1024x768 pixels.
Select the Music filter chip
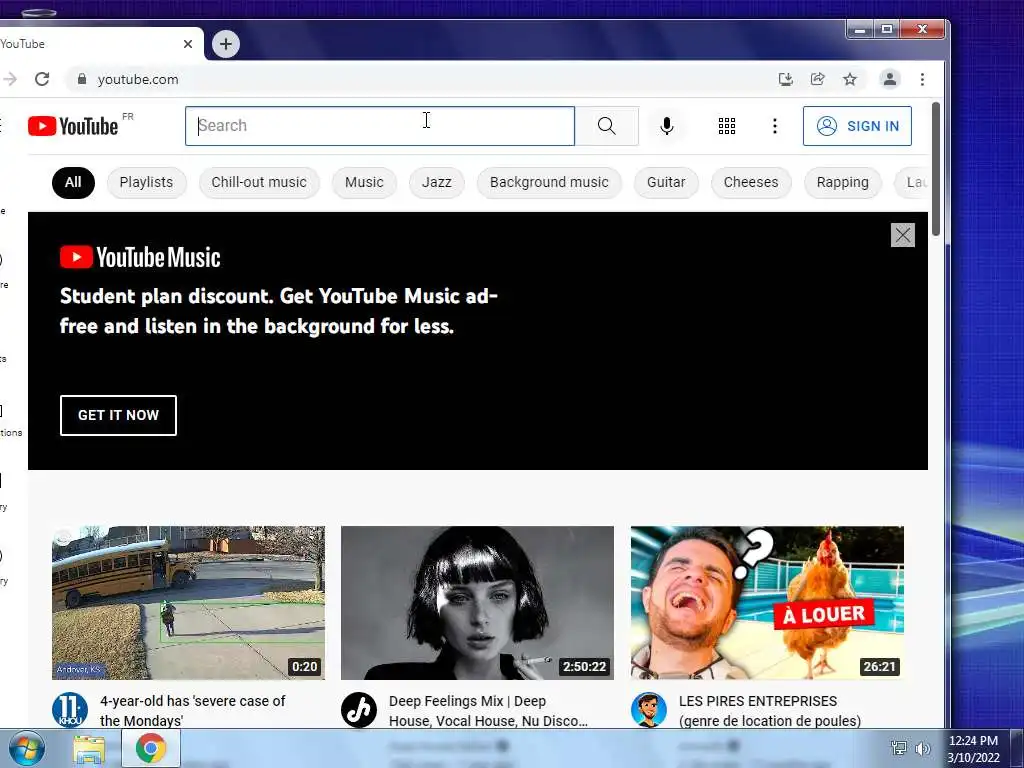(x=364, y=182)
